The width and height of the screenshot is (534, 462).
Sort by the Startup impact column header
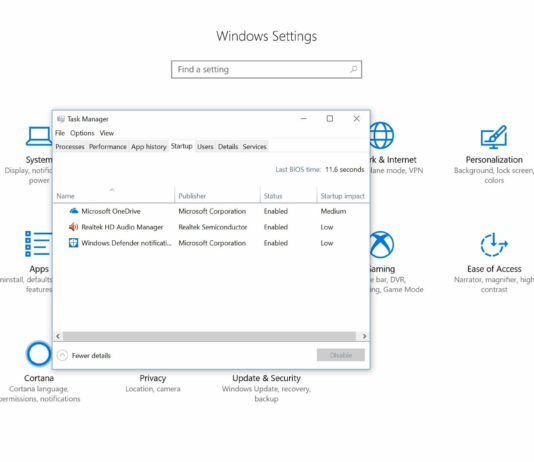coord(343,196)
